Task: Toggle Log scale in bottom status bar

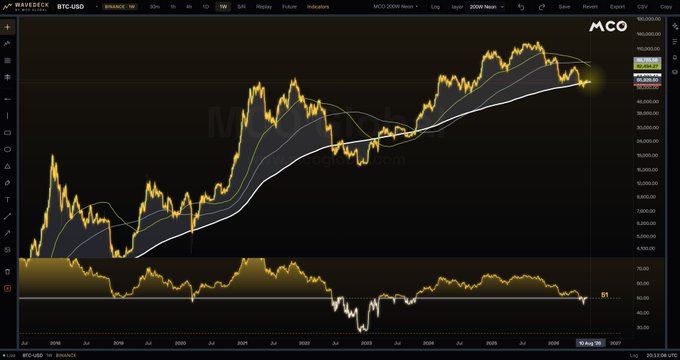Action: click(x=634, y=355)
